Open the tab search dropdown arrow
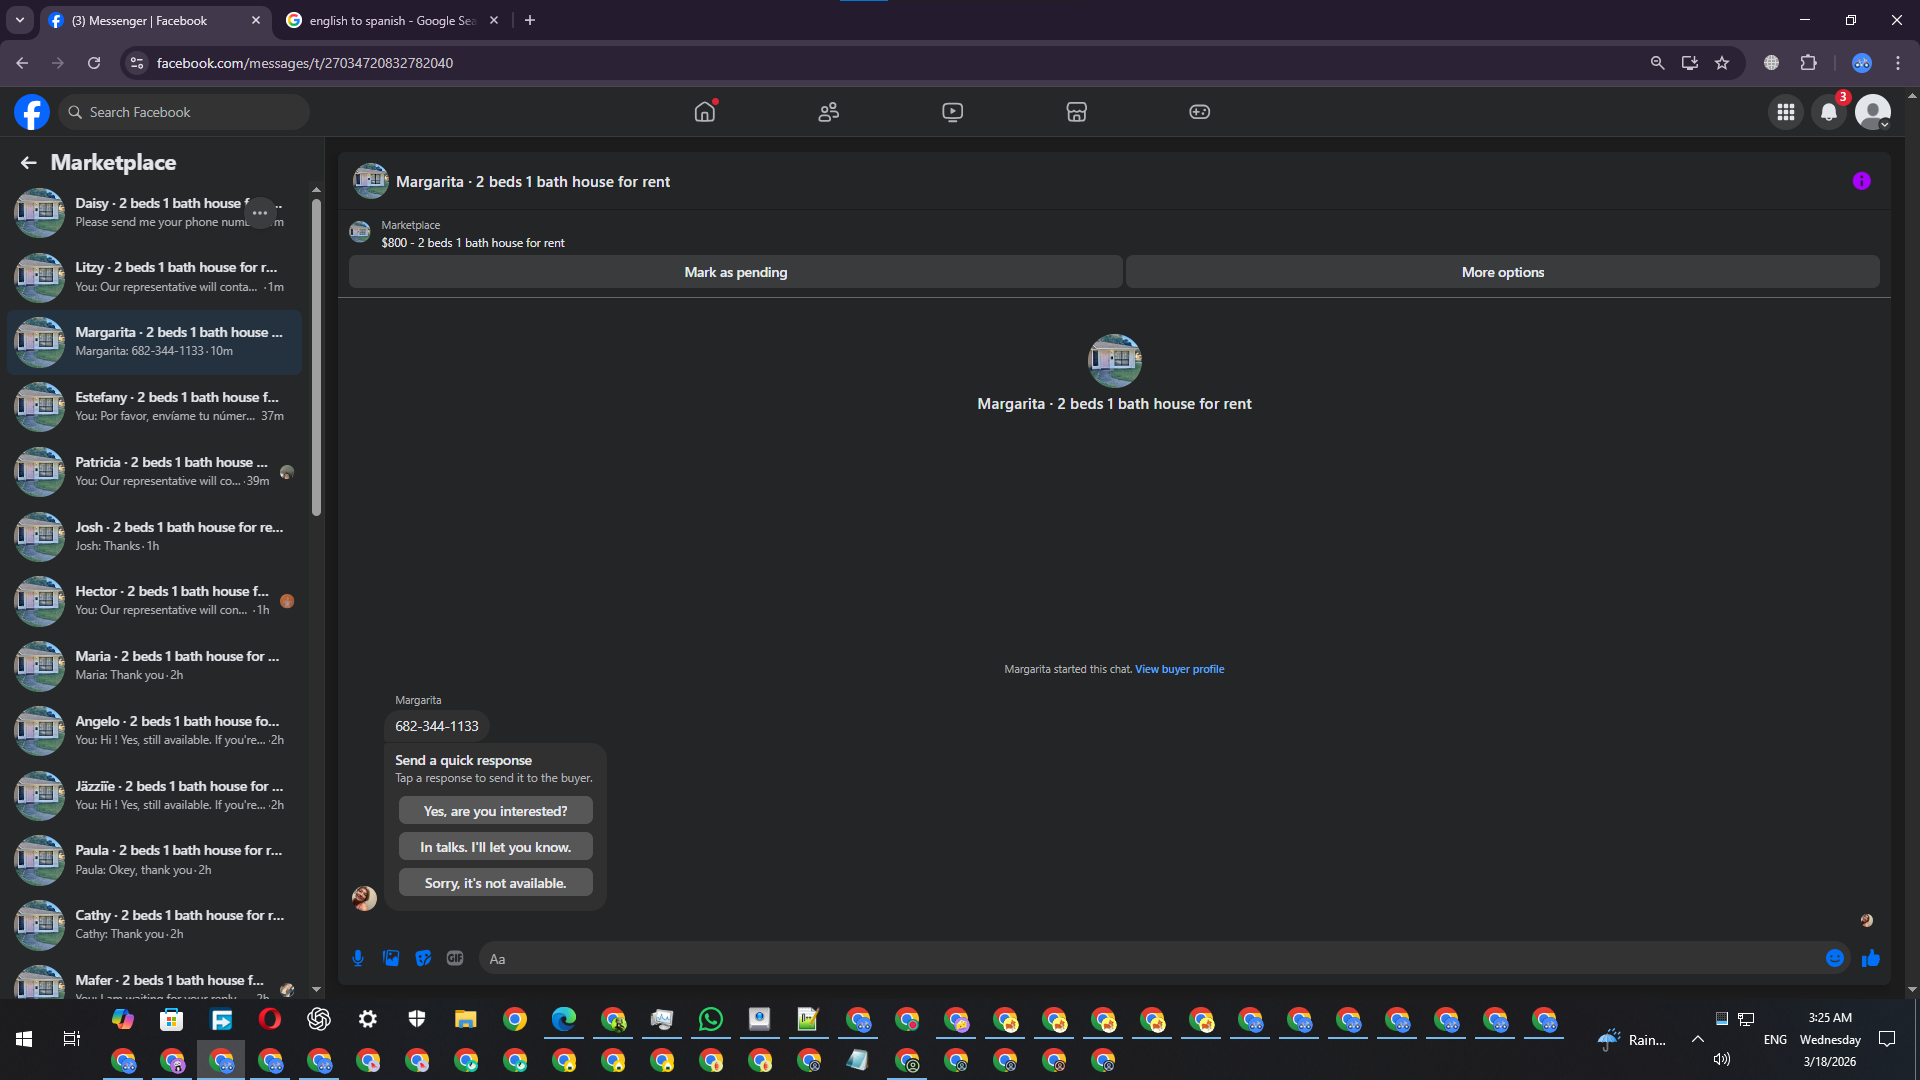1920x1080 pixels. (x=20, y=20)
